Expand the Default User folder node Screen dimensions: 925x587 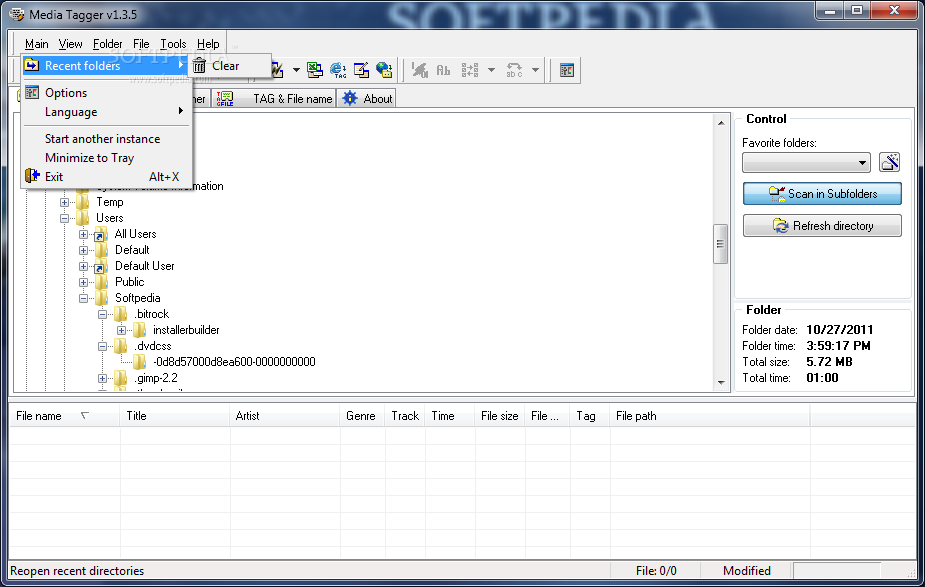tap(83, 266)
